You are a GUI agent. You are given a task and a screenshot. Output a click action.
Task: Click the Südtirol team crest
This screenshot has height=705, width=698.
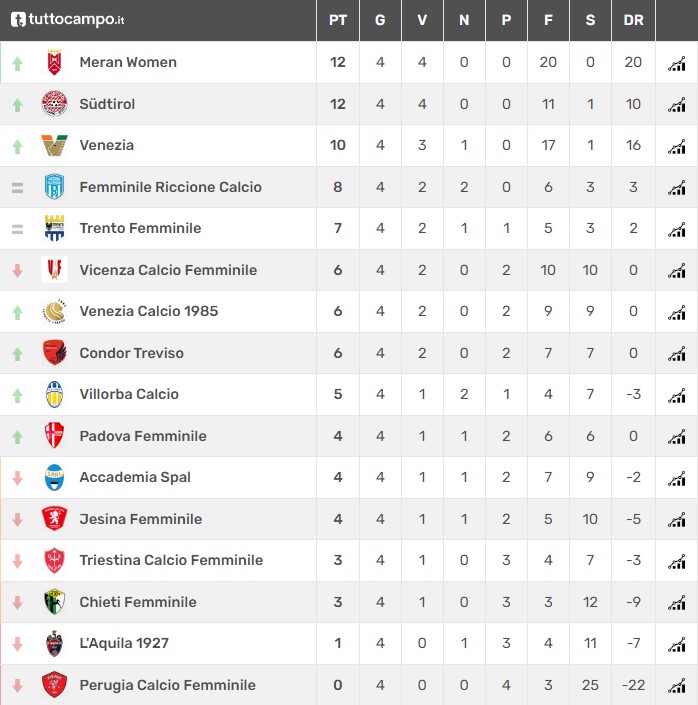pyautogui.click(x=54, y=104)
